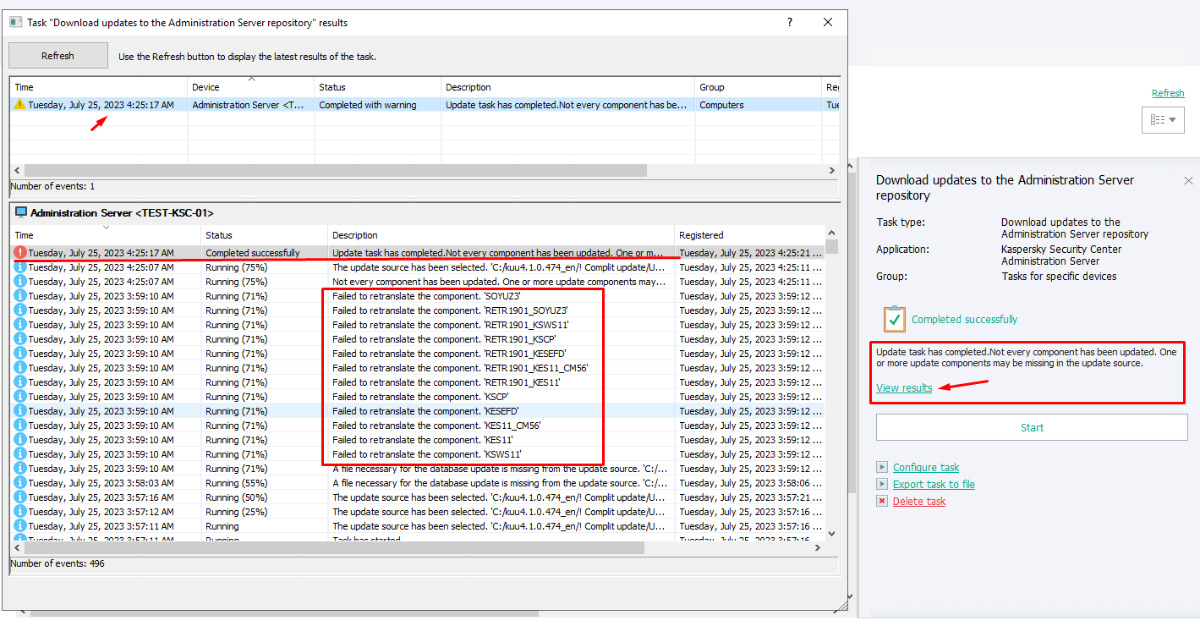Click the Administration Server computer icon
The width and height of the screenshot is (1200, 626).
[x=20, y=213]
